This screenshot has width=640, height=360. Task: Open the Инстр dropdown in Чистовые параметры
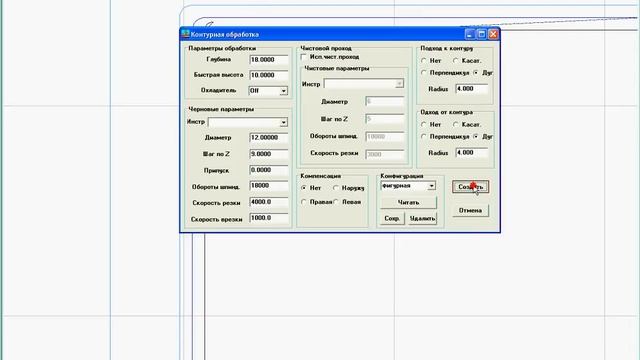[399, 84]
